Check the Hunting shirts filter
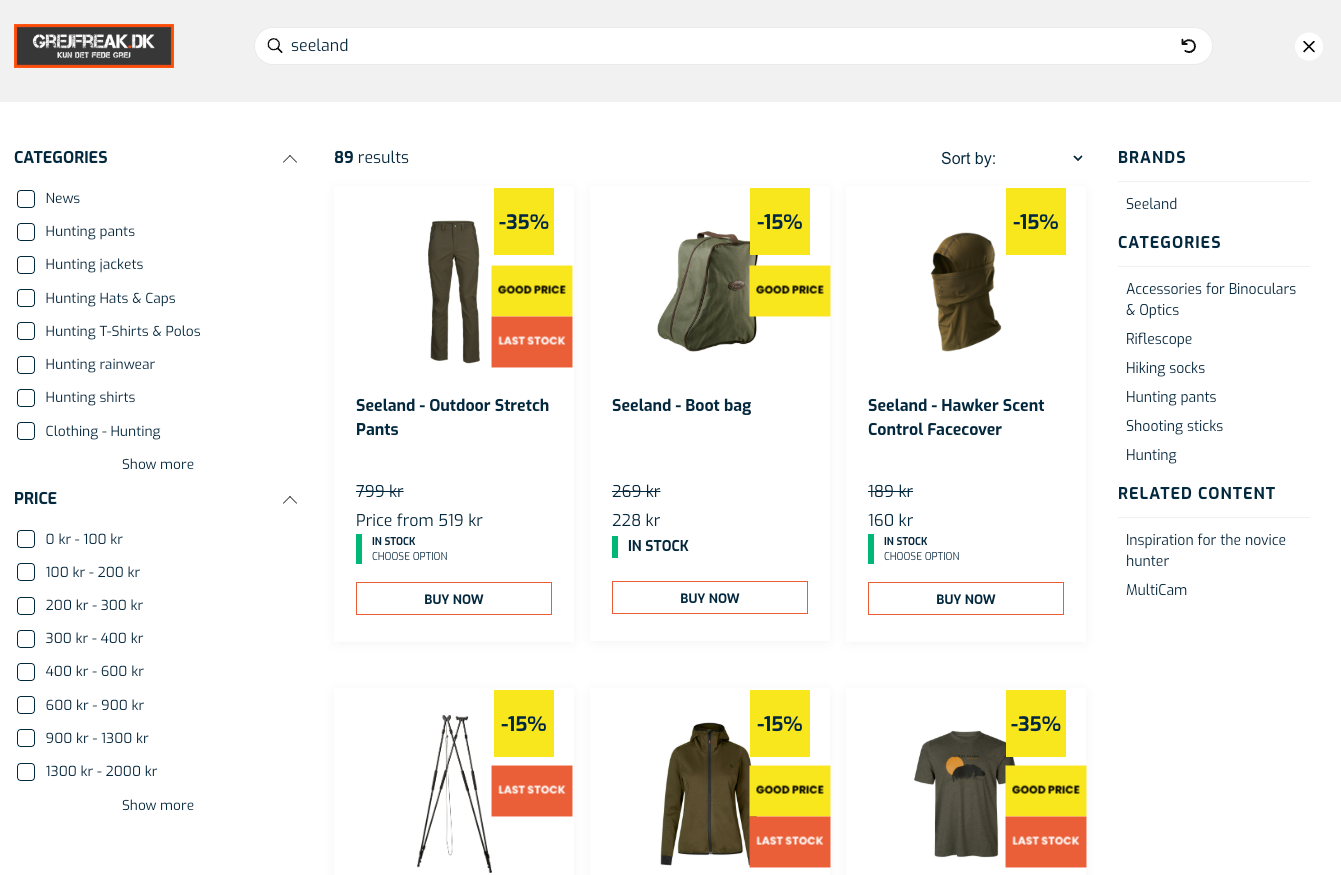Viewport: 1341px width, 875px height. (x=26, y=397)
